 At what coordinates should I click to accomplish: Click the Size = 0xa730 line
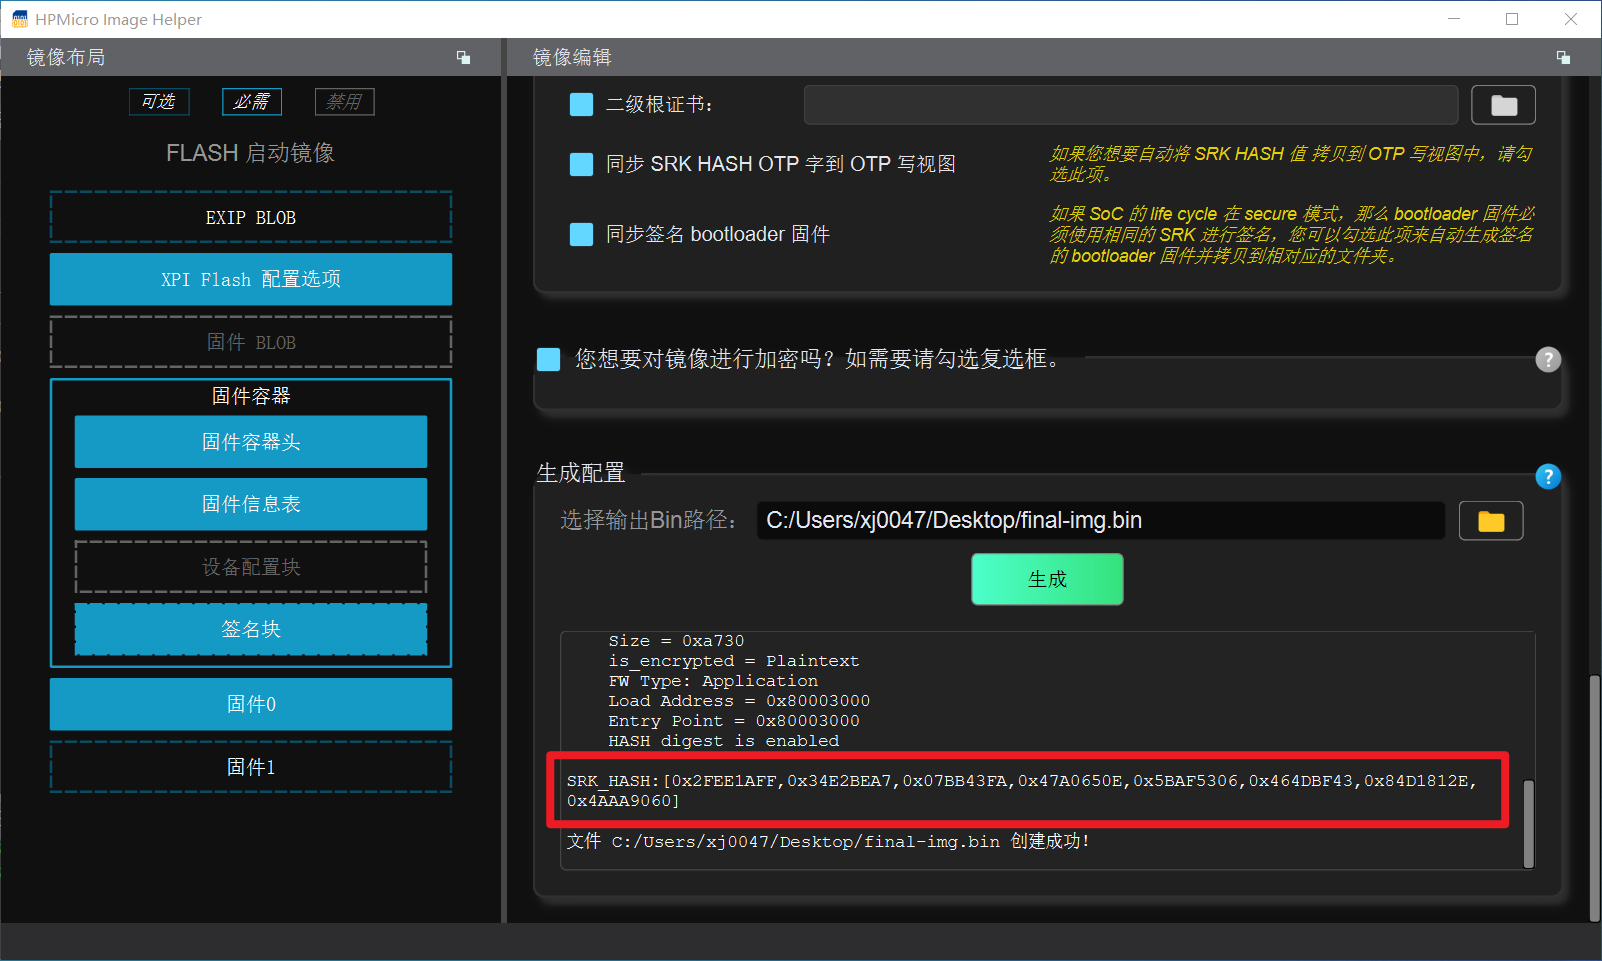coord(676,641)
